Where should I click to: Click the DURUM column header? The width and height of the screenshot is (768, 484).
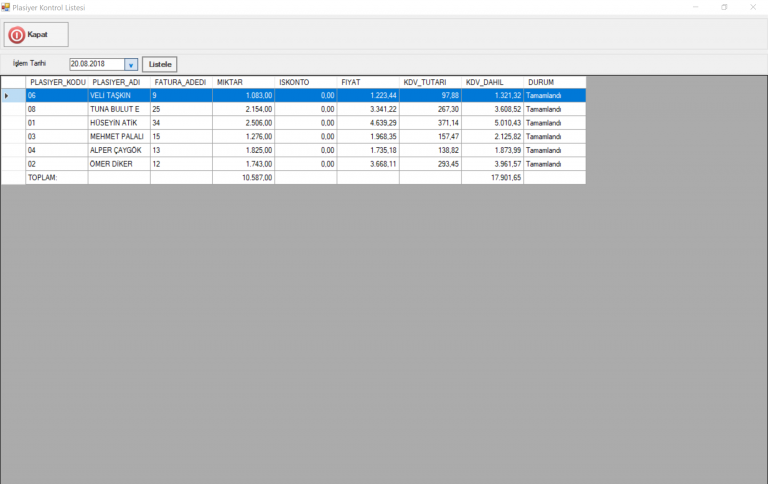pos(554,82)
